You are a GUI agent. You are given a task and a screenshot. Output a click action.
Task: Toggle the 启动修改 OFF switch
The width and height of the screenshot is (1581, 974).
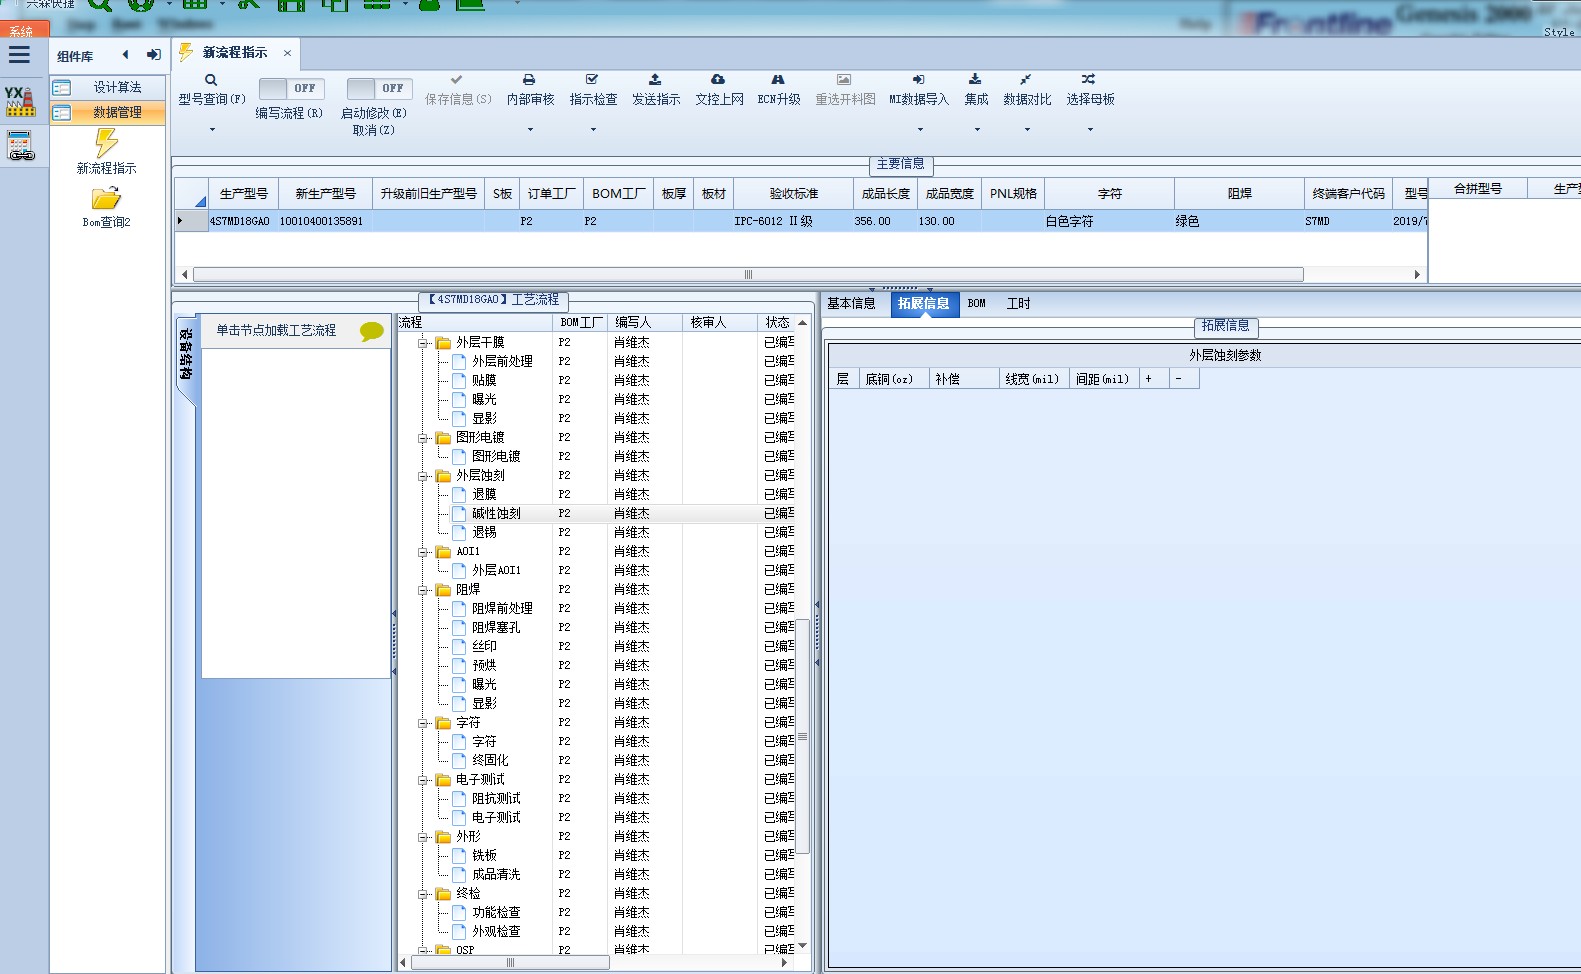coord(379,88)
